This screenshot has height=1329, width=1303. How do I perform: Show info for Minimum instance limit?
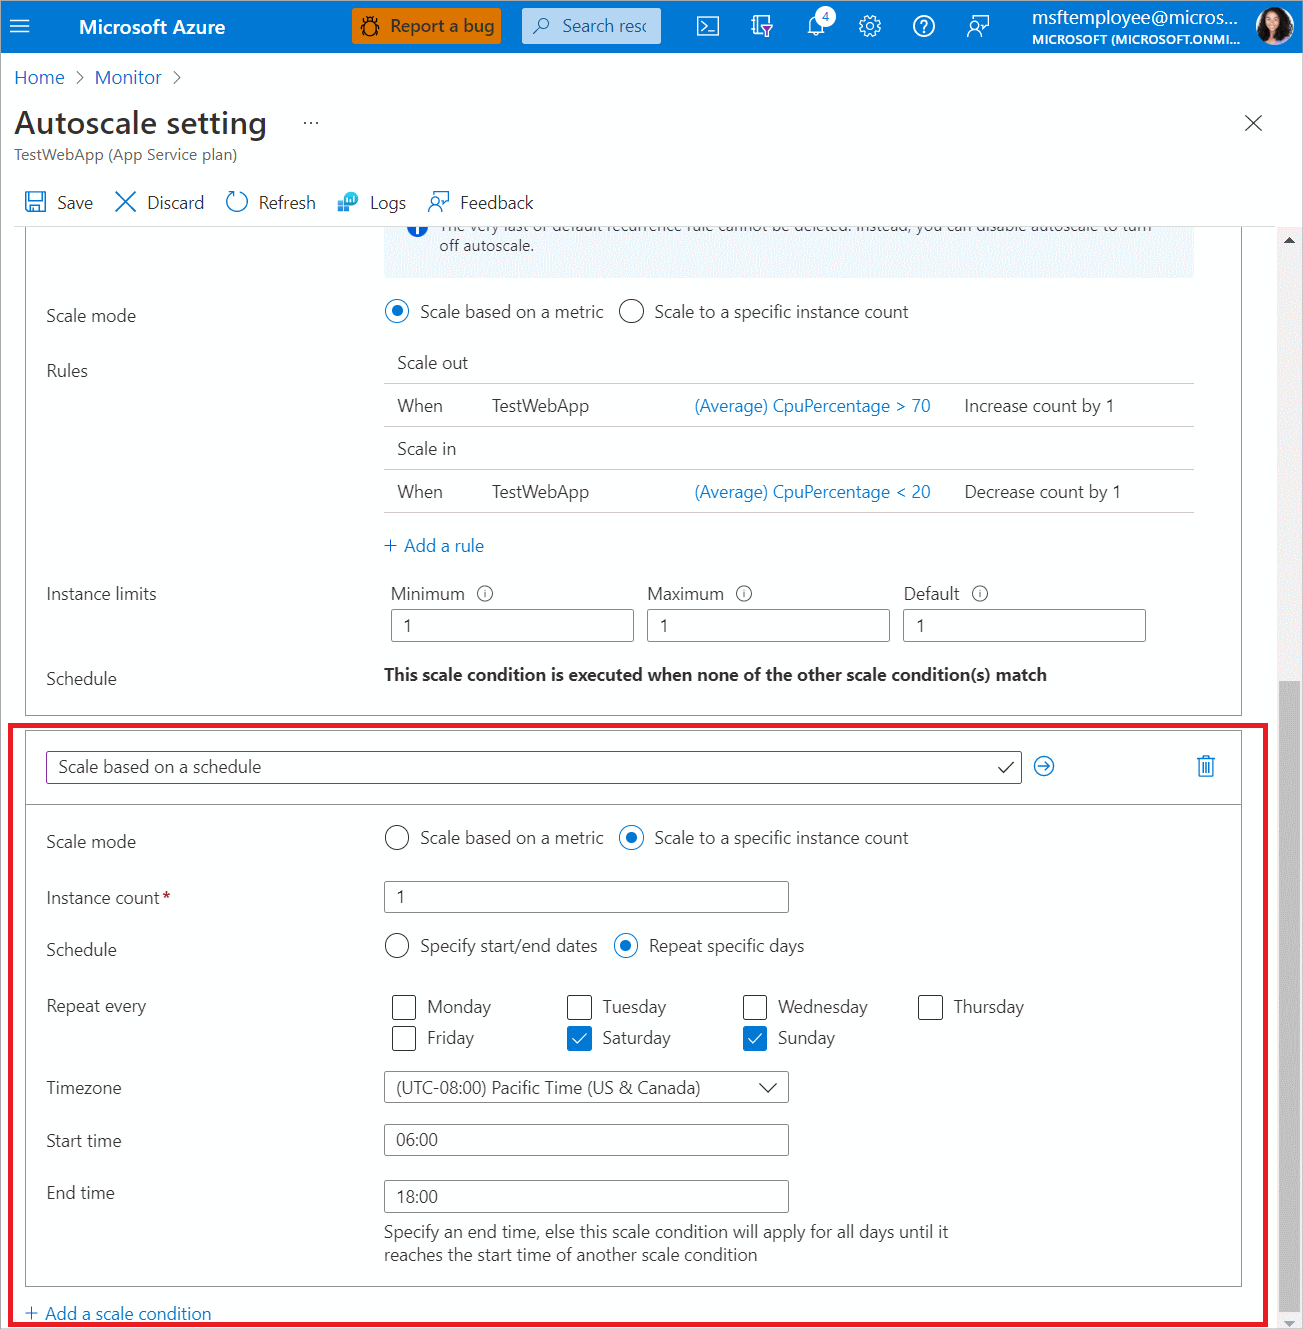[x=485, y=594]
